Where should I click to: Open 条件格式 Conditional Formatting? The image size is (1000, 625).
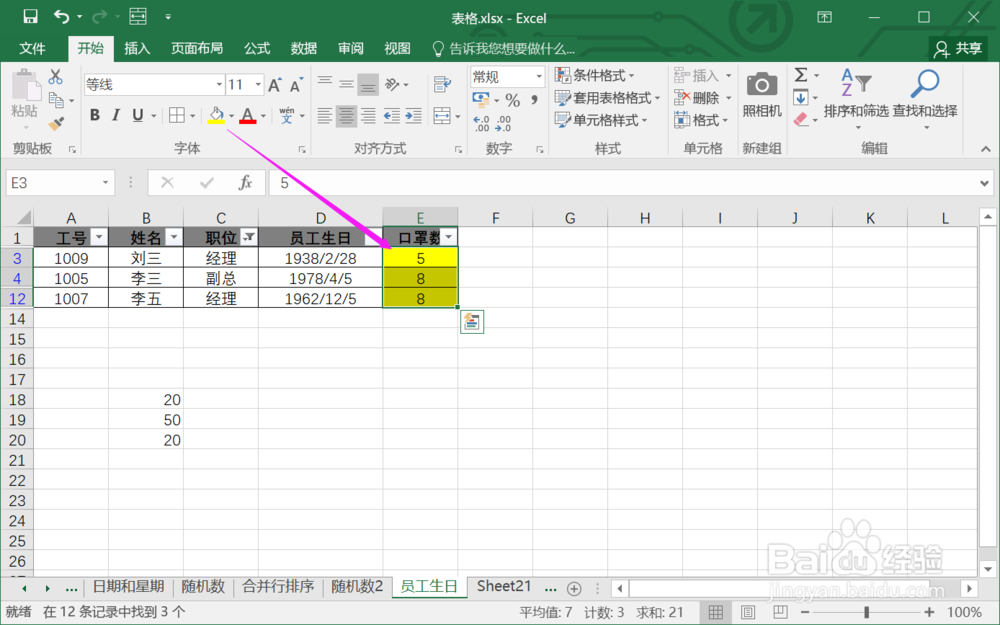[595, 75]
